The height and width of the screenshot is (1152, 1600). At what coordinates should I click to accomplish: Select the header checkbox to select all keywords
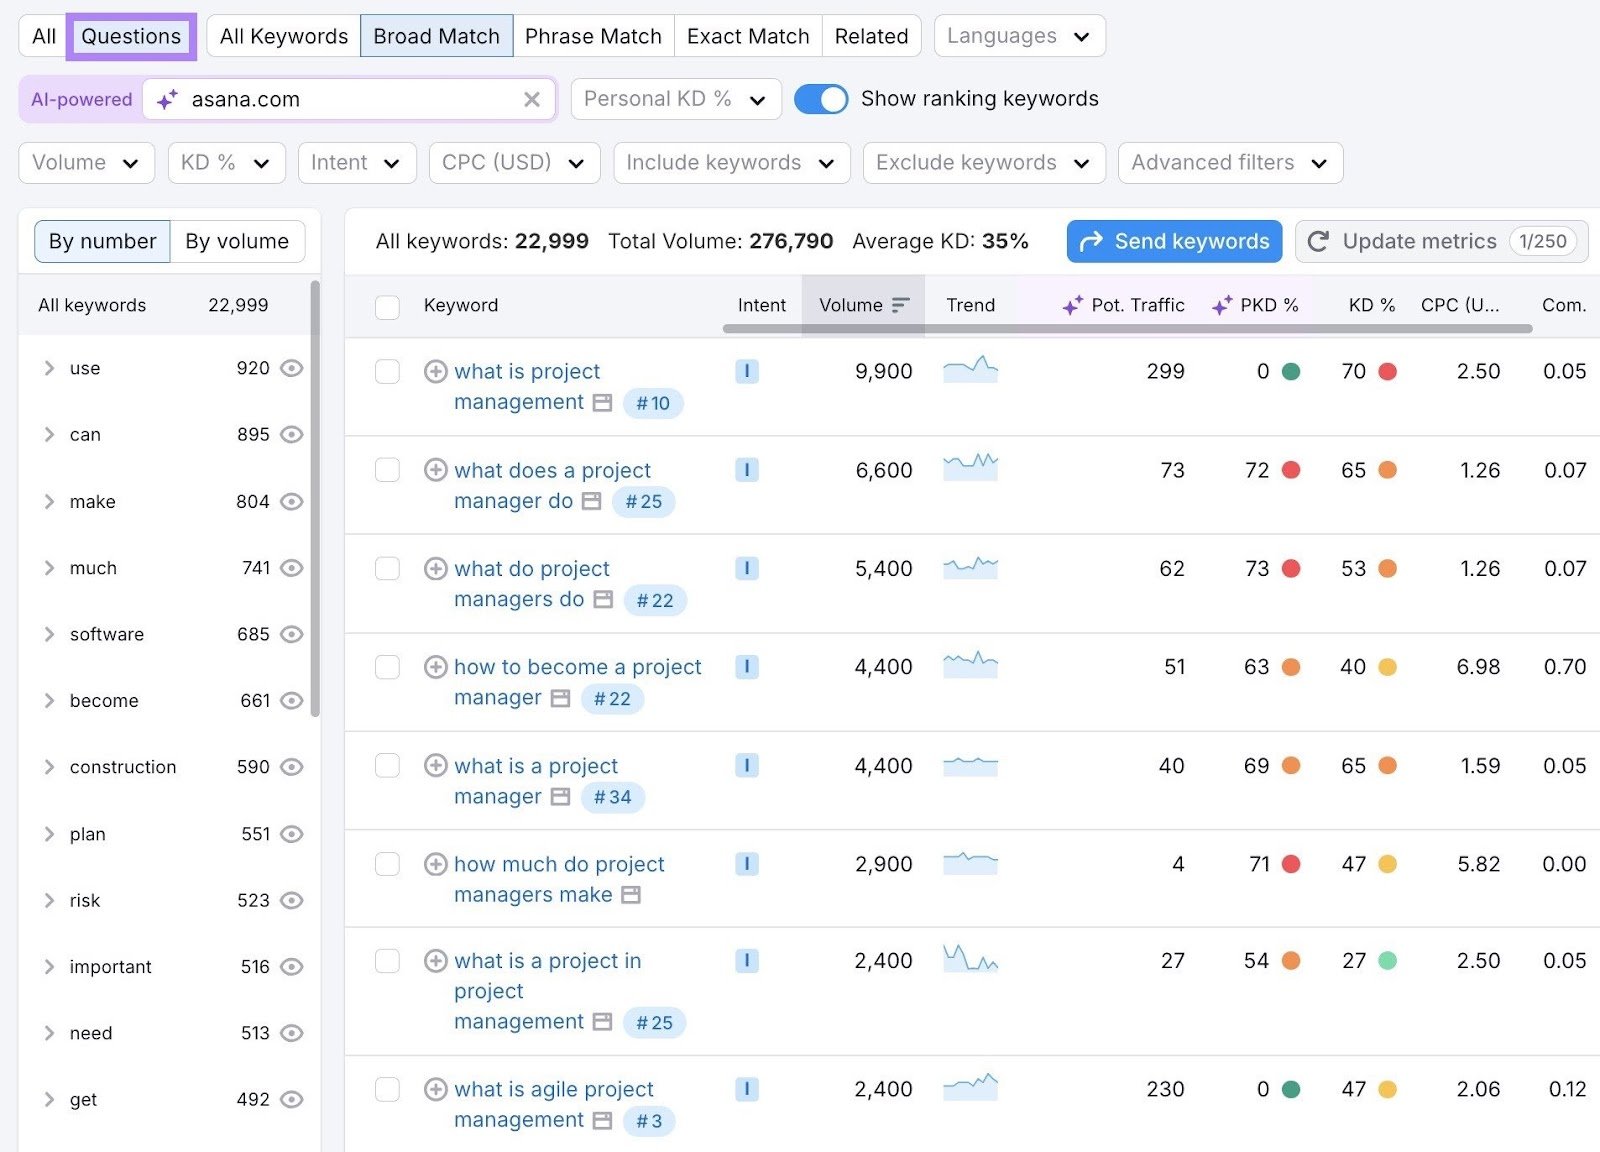tap(387, 307)
